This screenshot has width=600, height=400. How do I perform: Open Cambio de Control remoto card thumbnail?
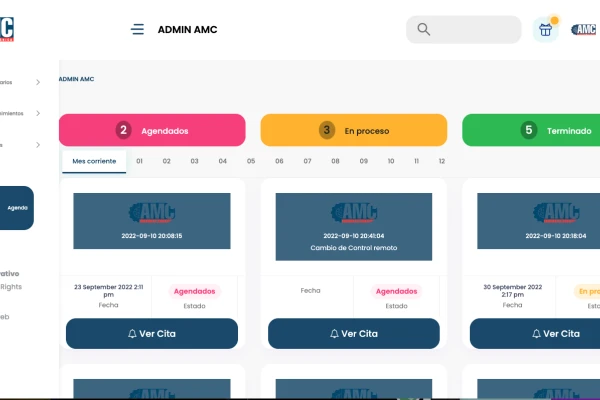point(354,227)
